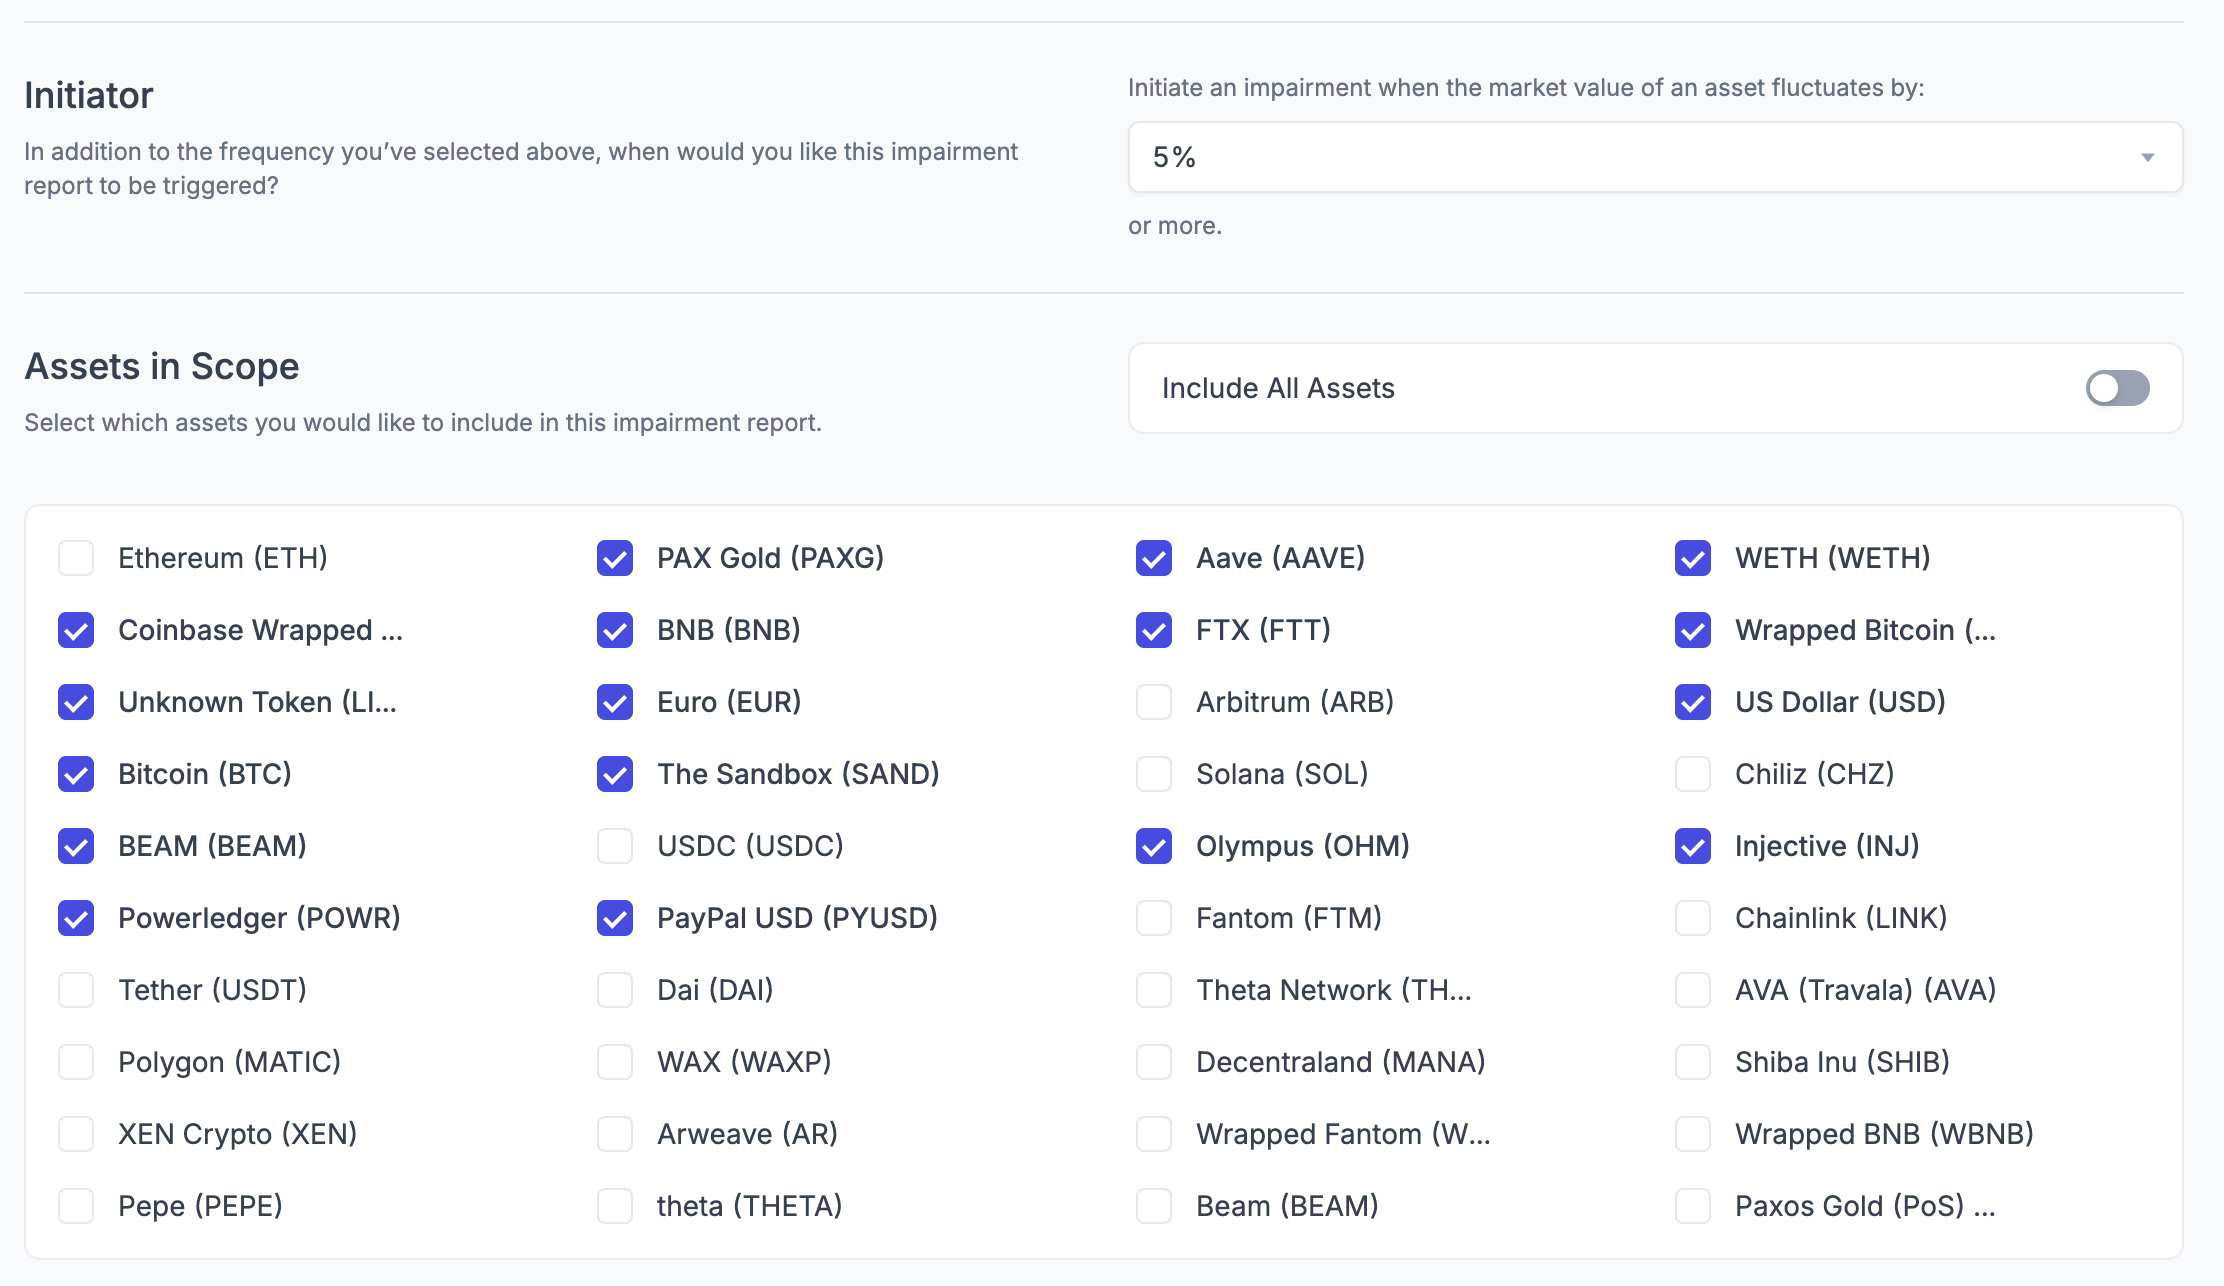Viewport: 2224px width, 1286px height.
Task: Check Chainlink (LINK) checkbox
Action: coord(1693,918)
